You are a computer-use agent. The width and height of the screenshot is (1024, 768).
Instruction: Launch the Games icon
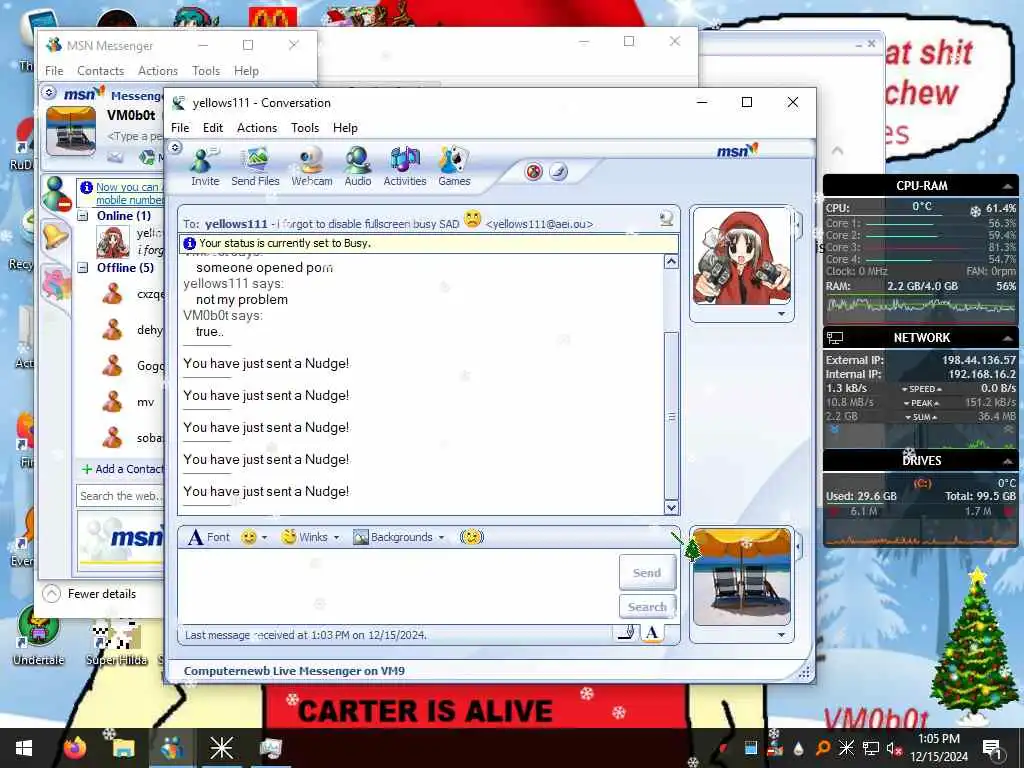pos(454,167)
